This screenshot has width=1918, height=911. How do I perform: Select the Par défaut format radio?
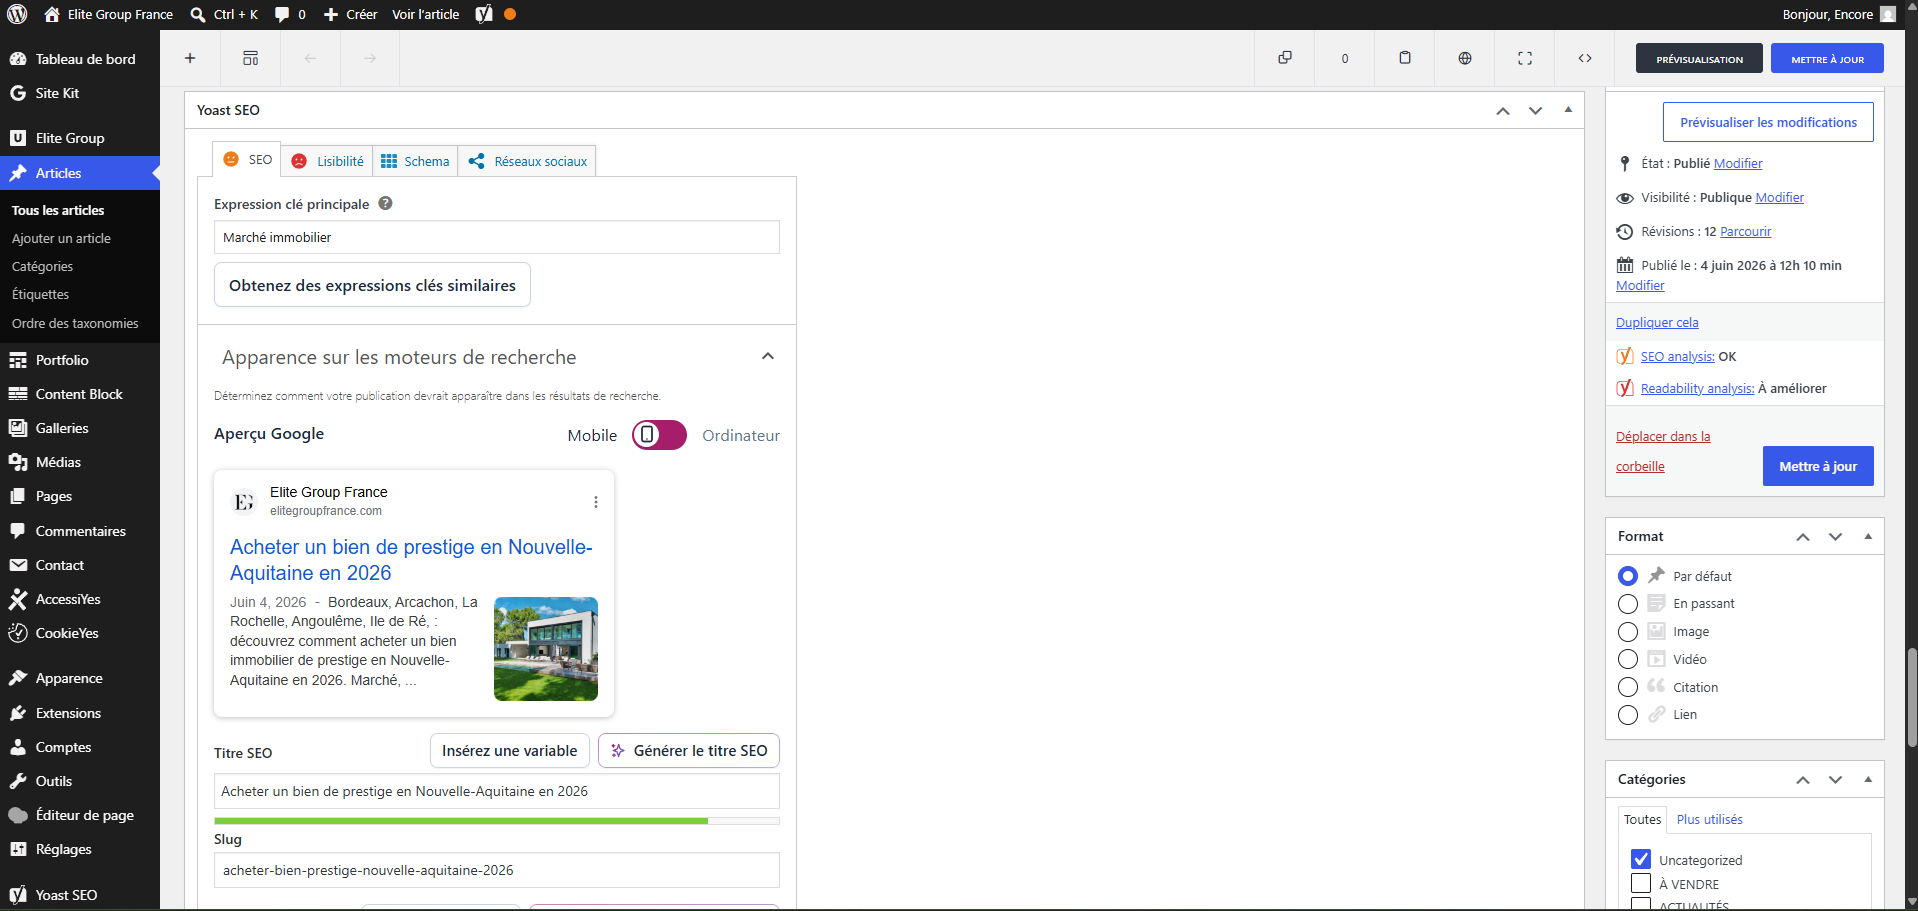(1628, 576)
